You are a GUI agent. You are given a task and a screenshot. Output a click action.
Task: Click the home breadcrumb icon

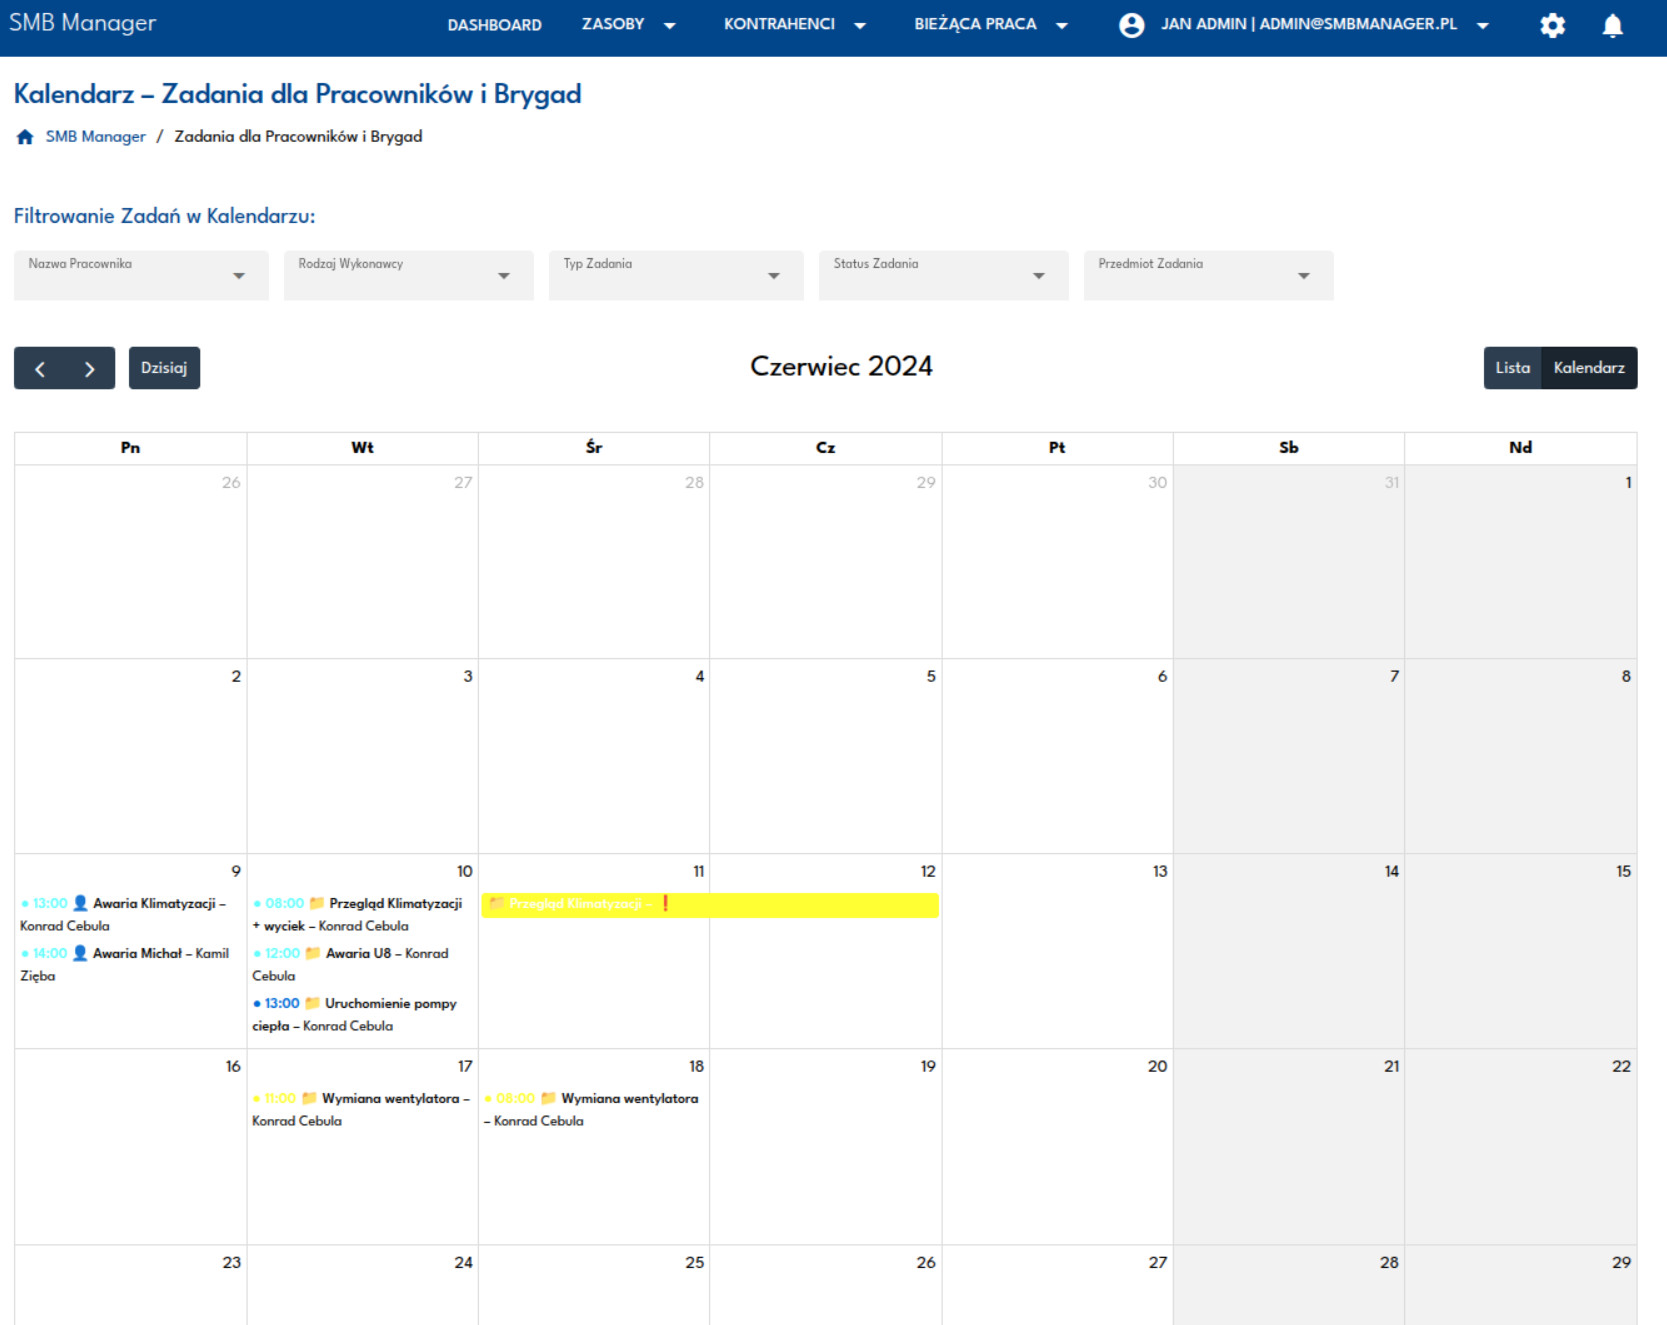click(x=25, y=137)
